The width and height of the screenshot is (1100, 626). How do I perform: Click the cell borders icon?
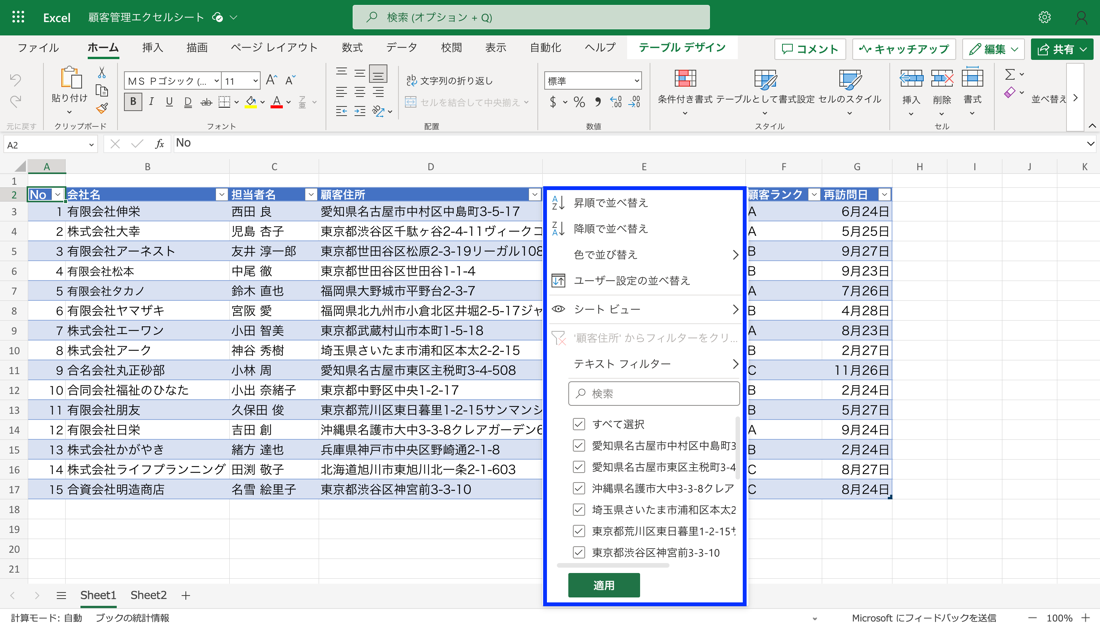tap(224, 102)
